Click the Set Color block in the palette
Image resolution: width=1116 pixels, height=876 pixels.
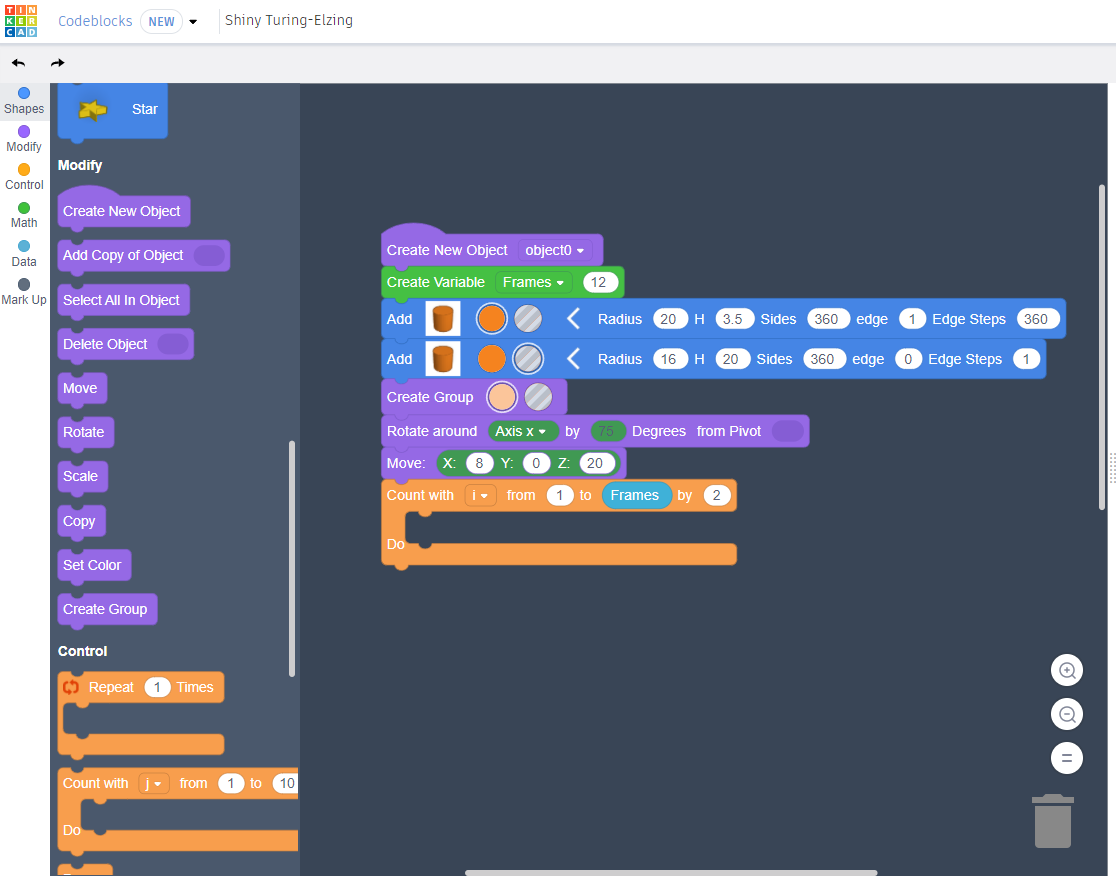pos(93,565)
